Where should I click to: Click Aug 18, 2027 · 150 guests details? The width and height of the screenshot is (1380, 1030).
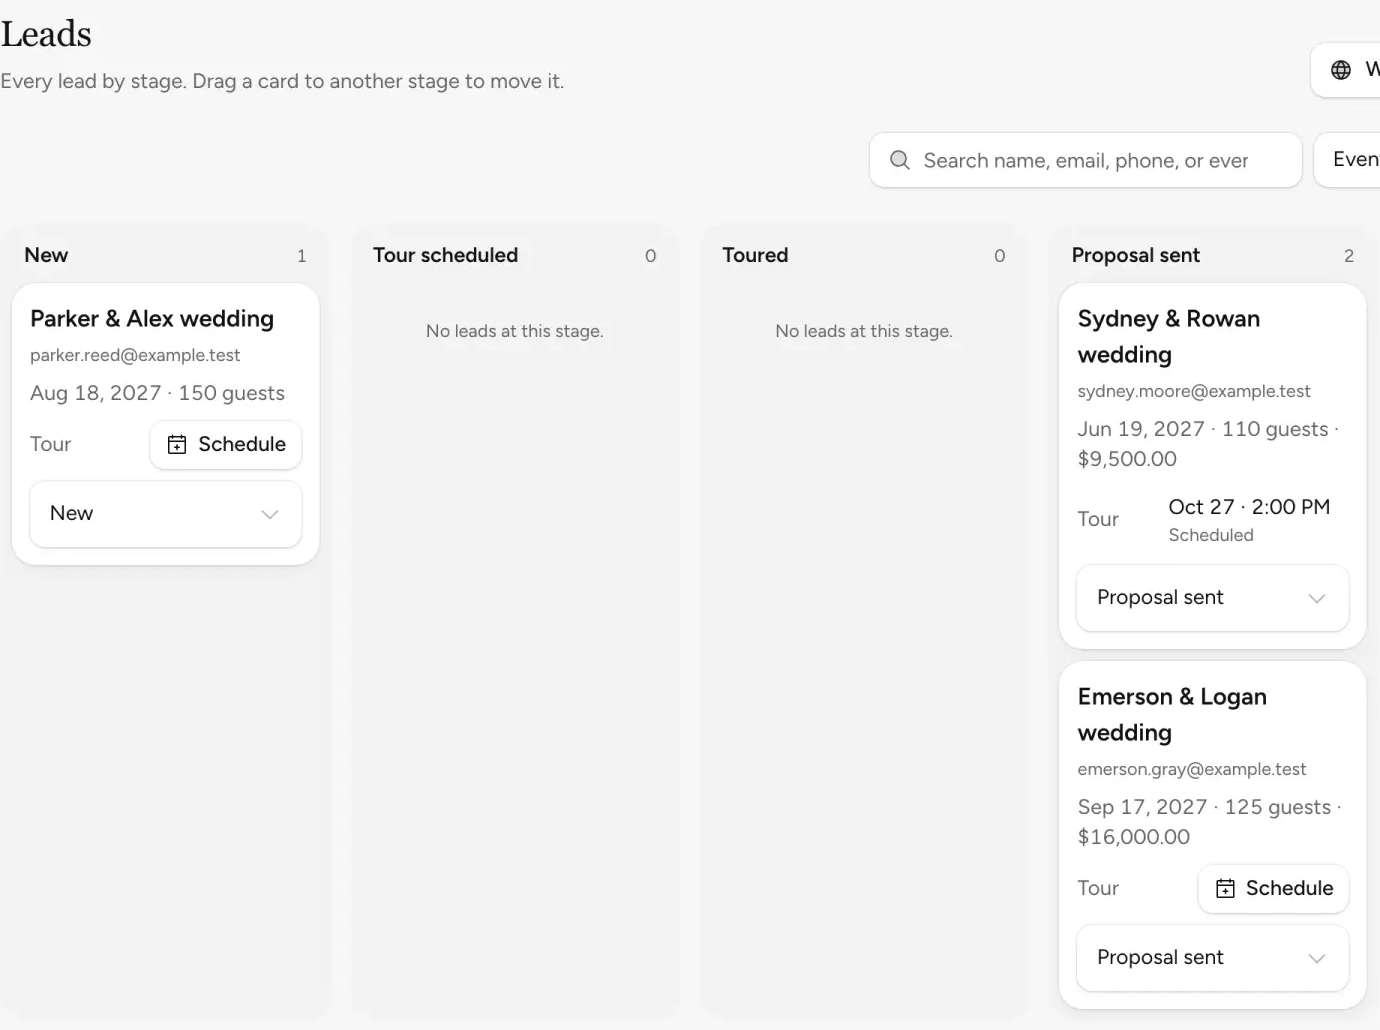coord(157,394)
